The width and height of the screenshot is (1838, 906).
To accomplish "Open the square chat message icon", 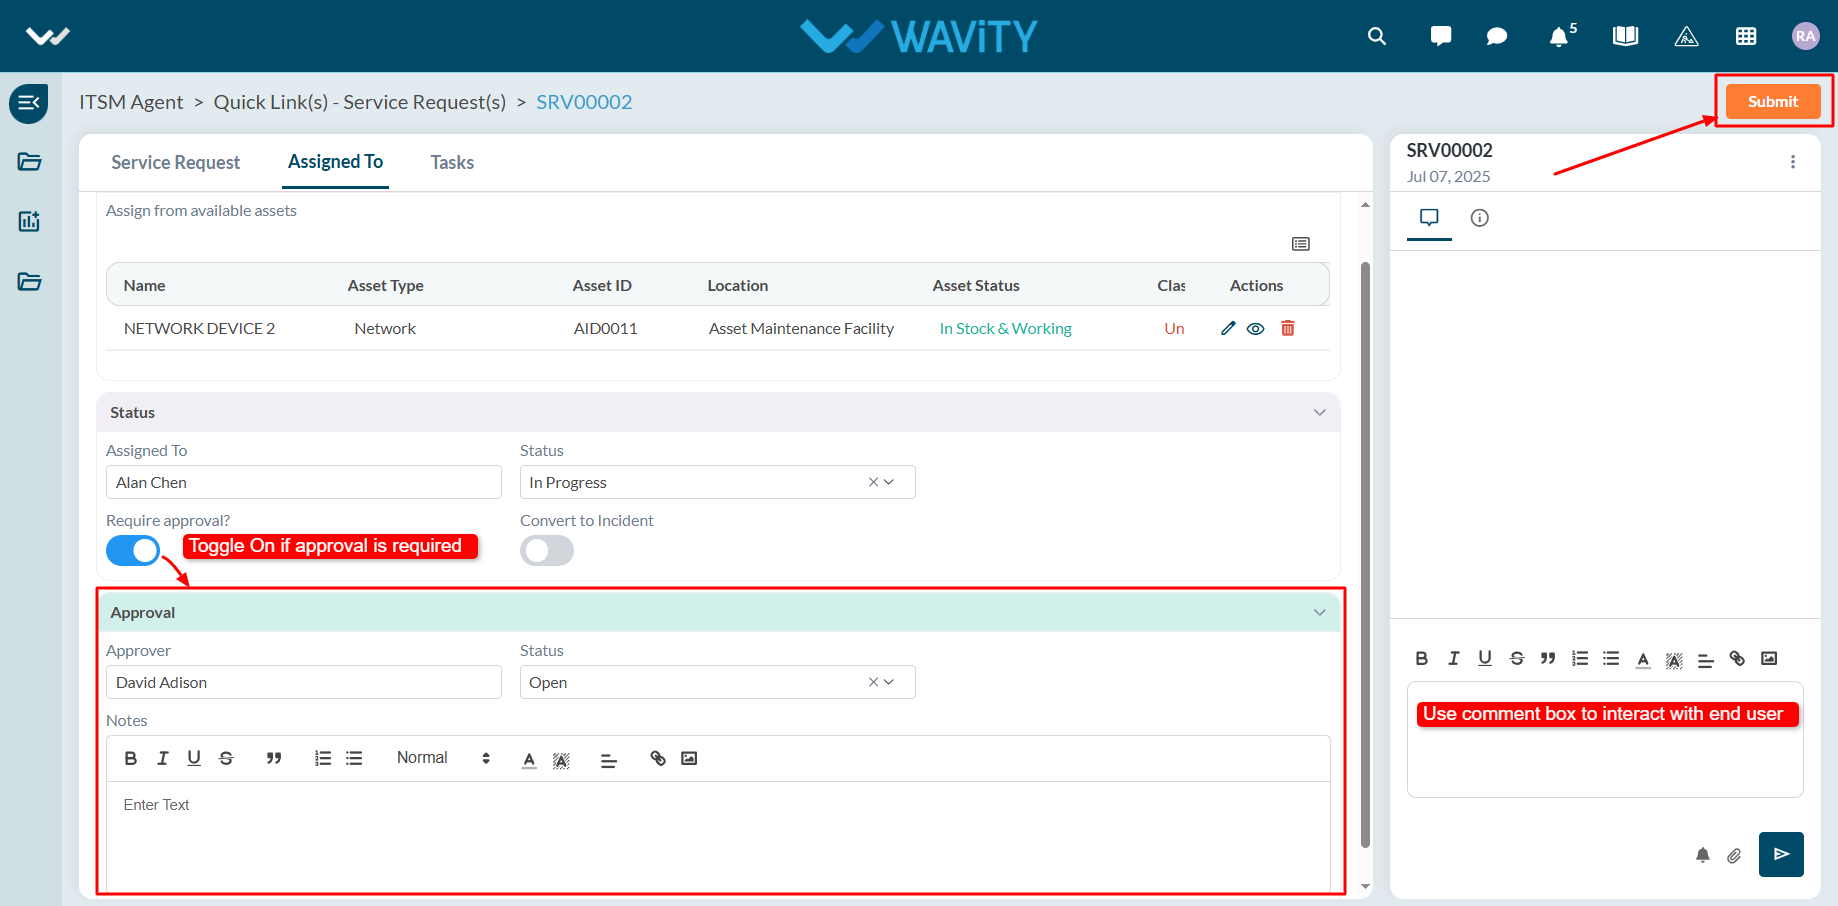I will (x=1441, y=36).
